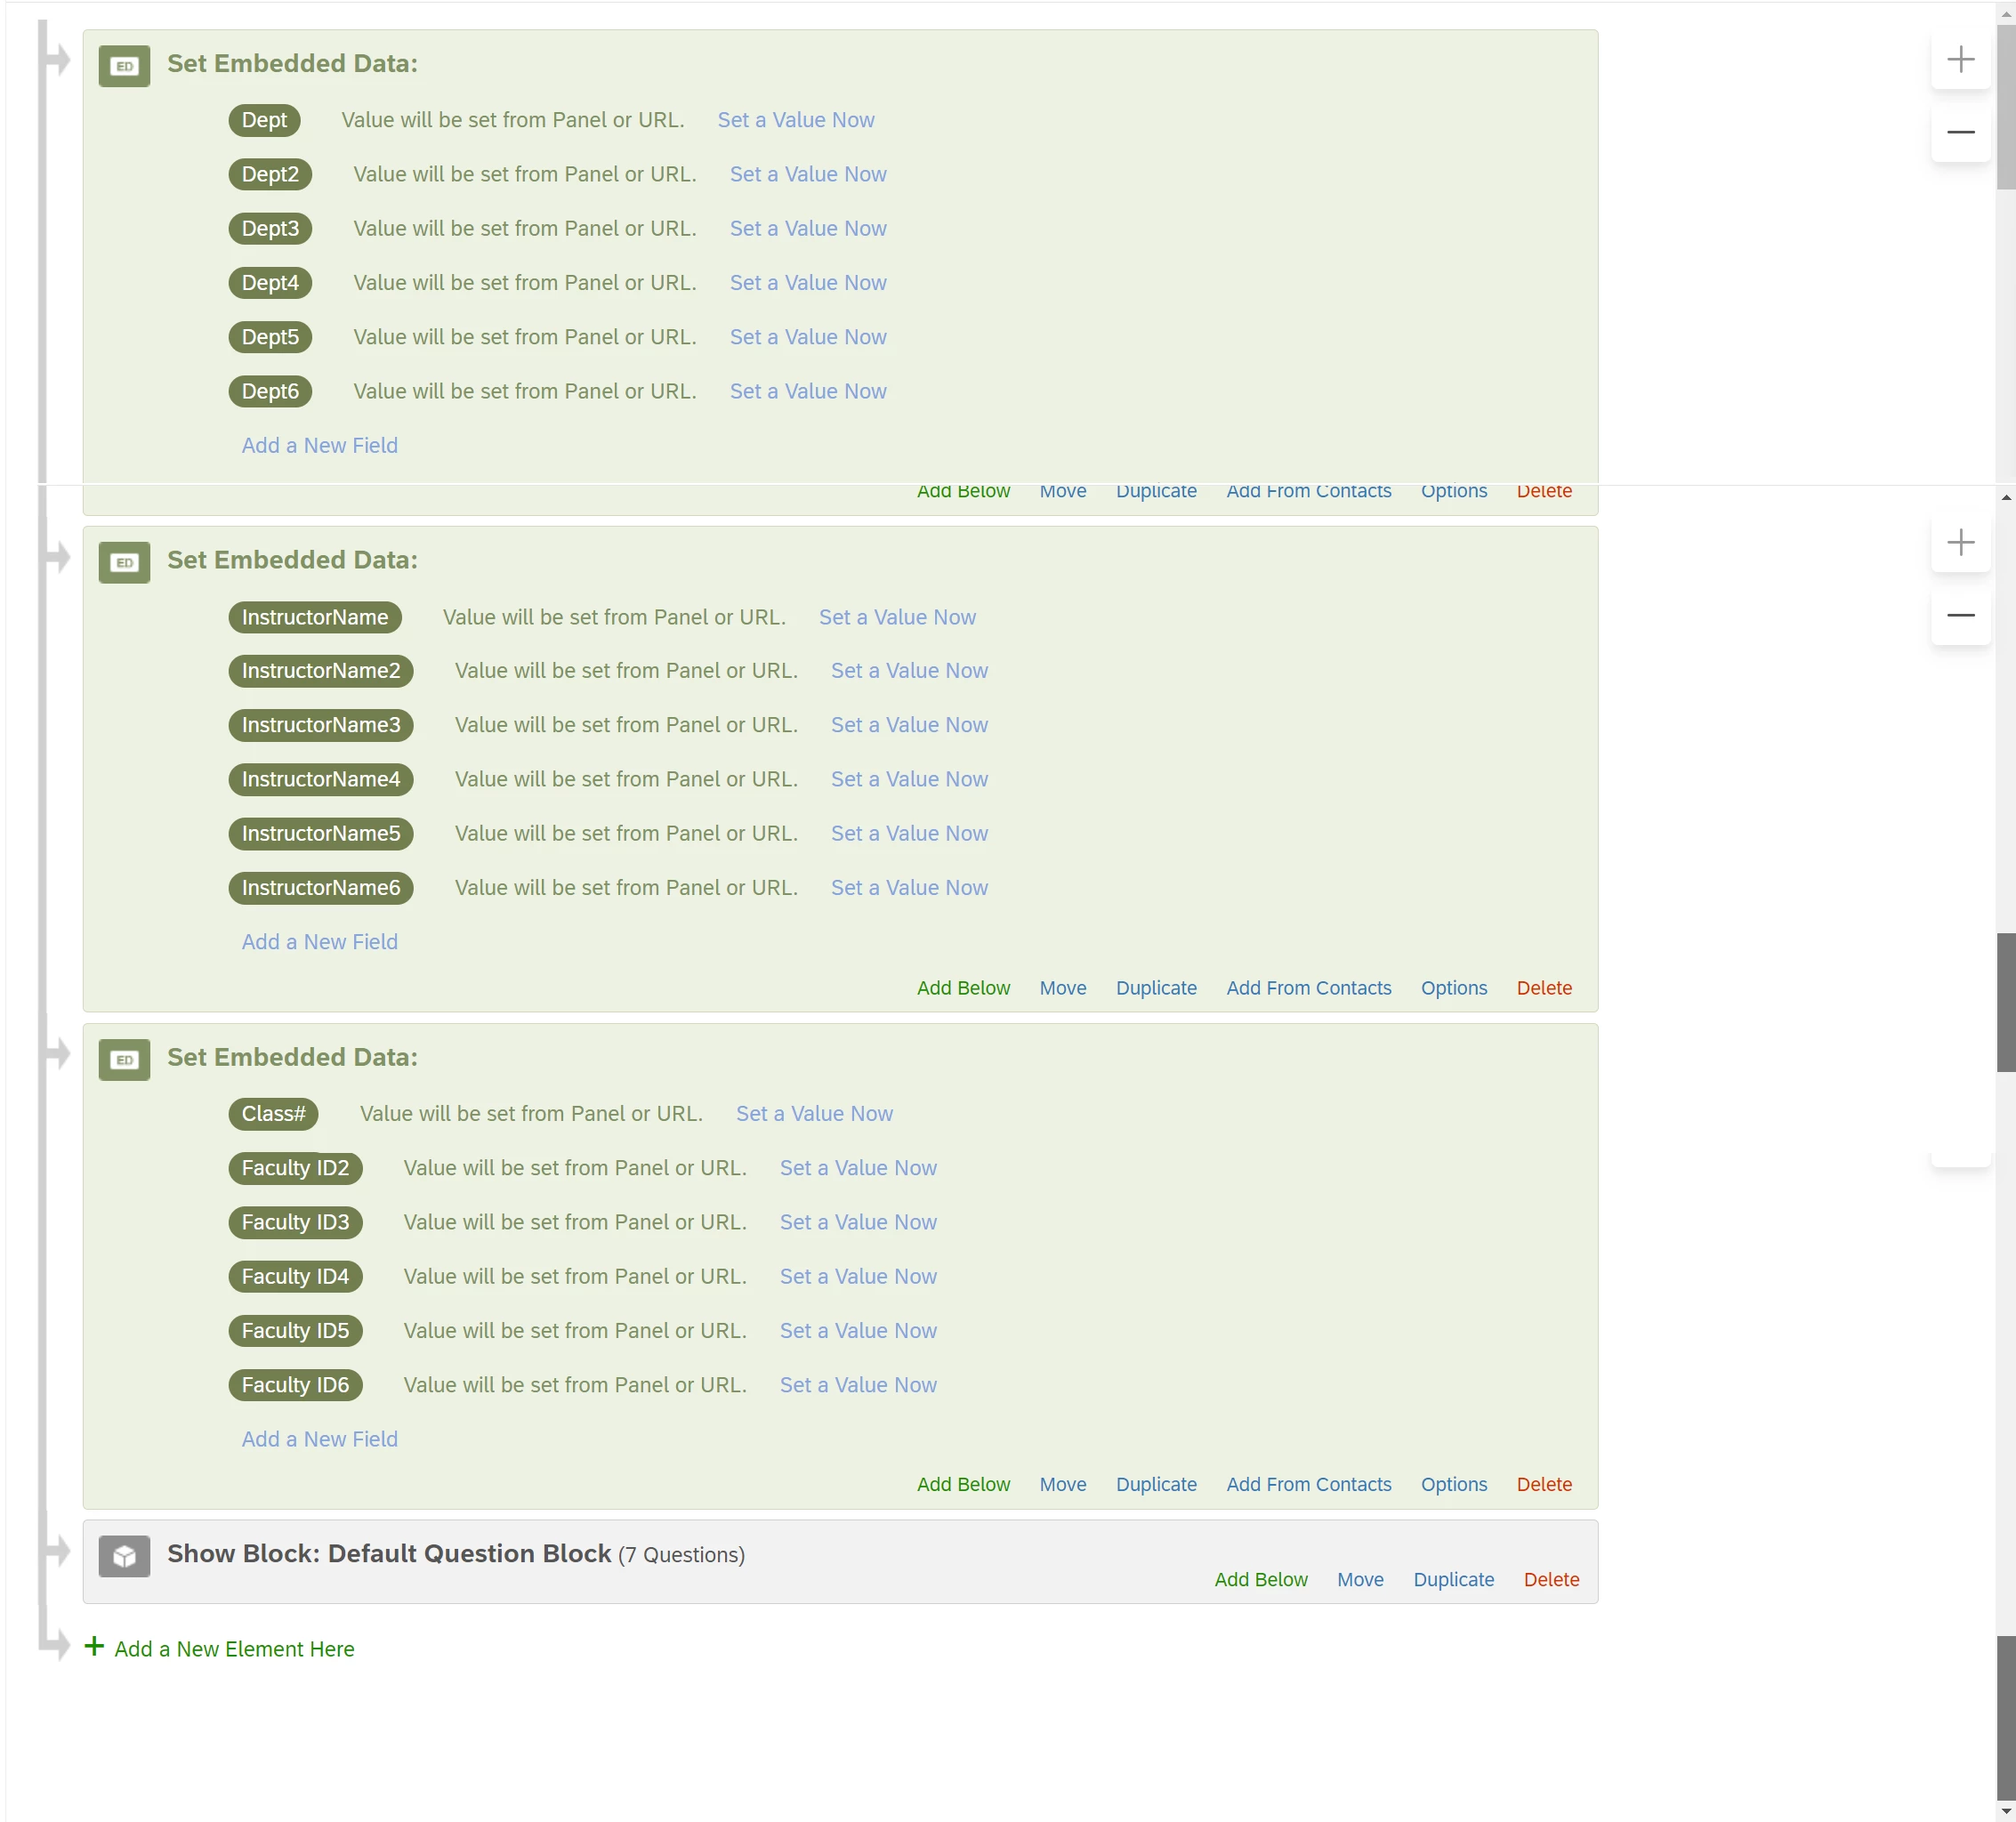Duplicate the InstructorName embedded data block

[1155, 988]
